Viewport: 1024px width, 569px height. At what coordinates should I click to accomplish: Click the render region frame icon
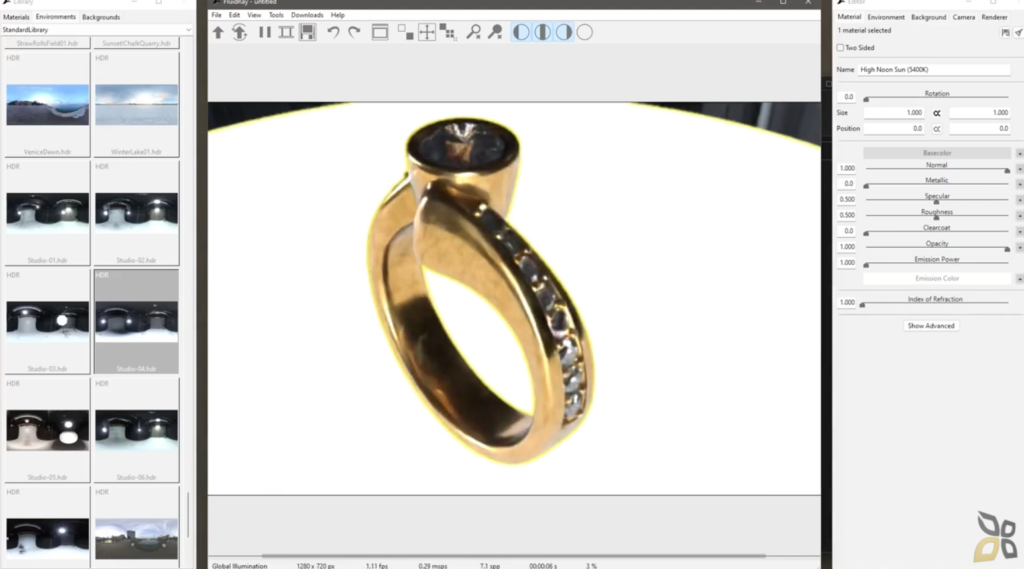pos(286,32)
